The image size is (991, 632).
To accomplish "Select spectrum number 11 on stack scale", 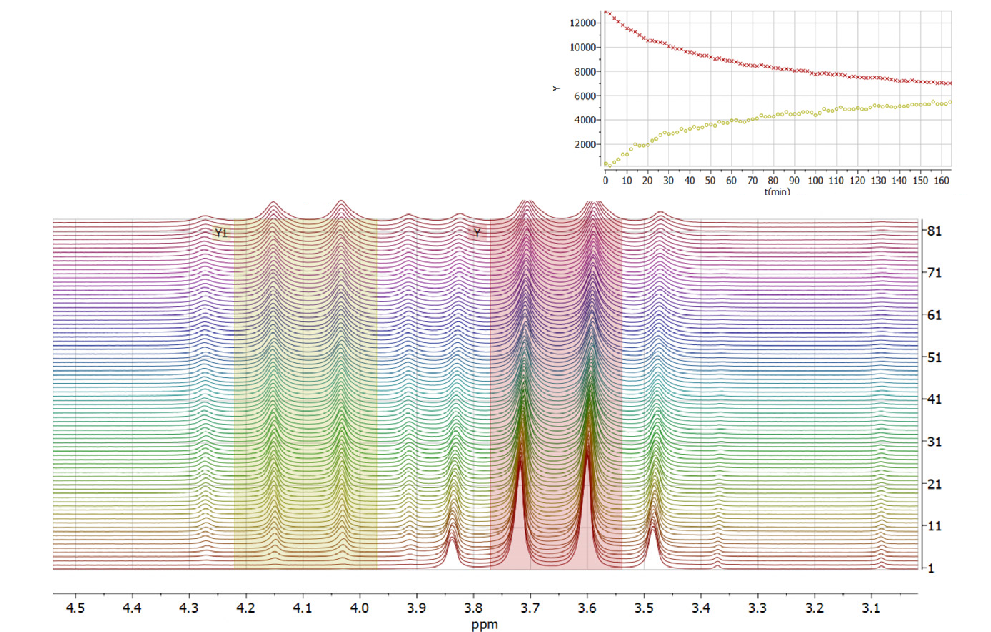I will click(x=934, y=526).
